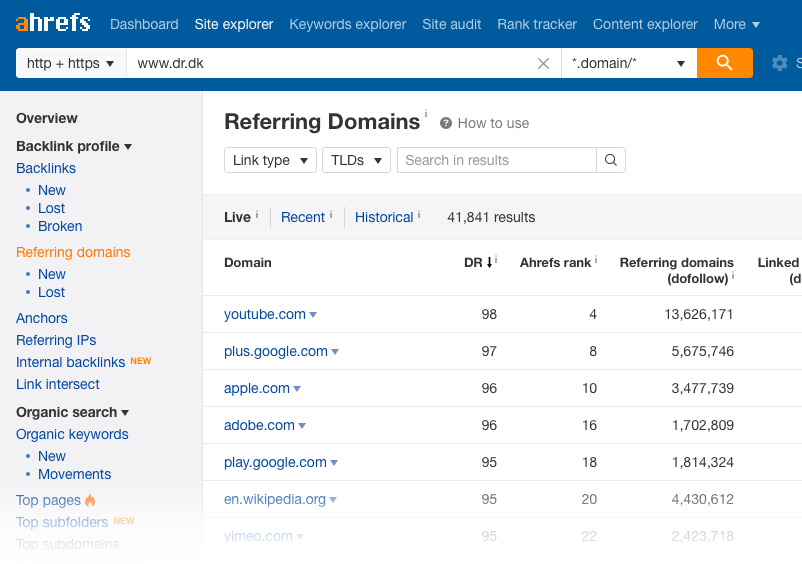Image resolution: width=802 pixels, height=564 pixels.
Task: Open the TLDs filter dropdown
Action: [x=356, y=160]
